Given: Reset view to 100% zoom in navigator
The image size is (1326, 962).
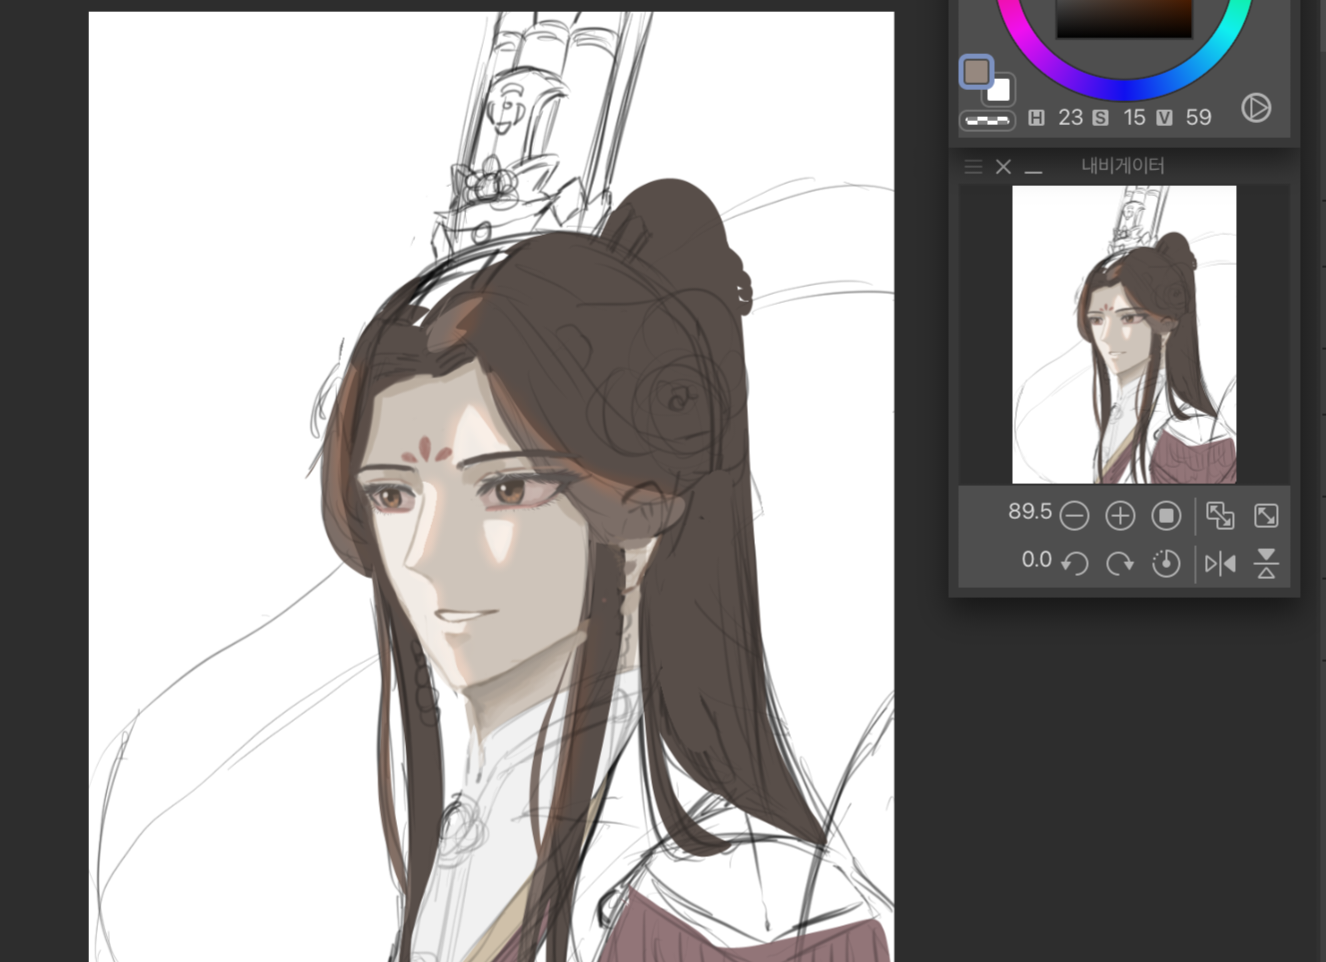Looking at the screenshot, I should pos(1166,516).
